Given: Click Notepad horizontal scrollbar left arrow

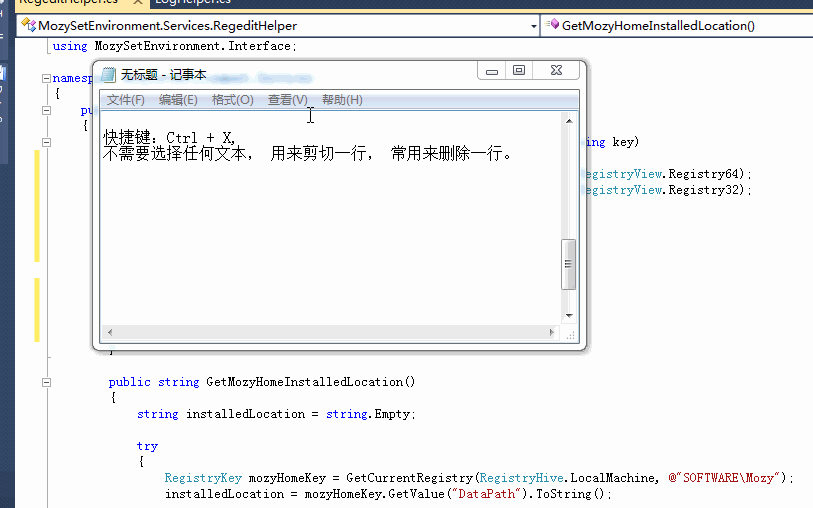Looking at the screenshot, I should point(109,332).
